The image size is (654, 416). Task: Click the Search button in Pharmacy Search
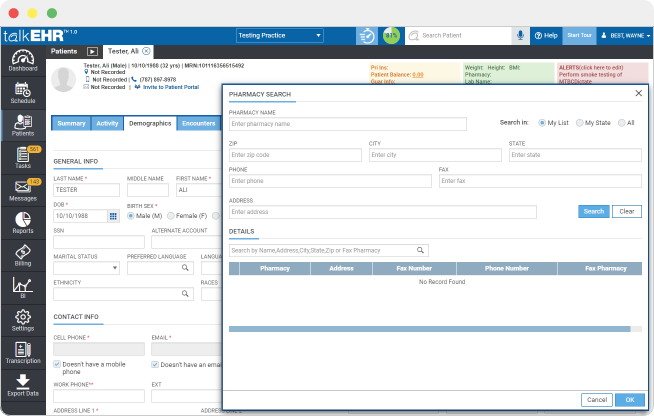pyautogui.click(x=593, y=211)
